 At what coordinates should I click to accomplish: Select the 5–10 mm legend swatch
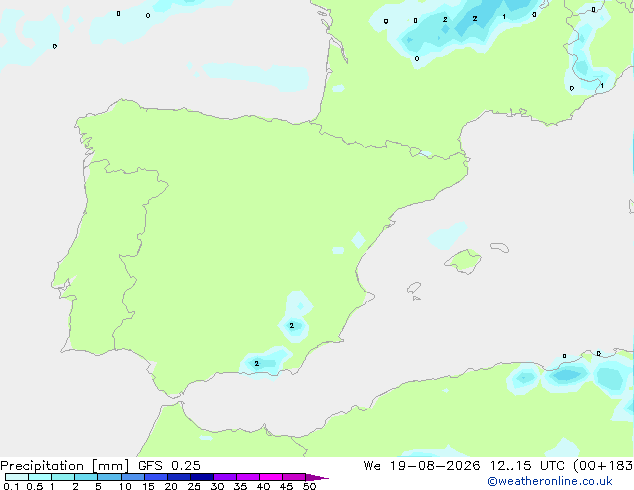coord(109,477)
